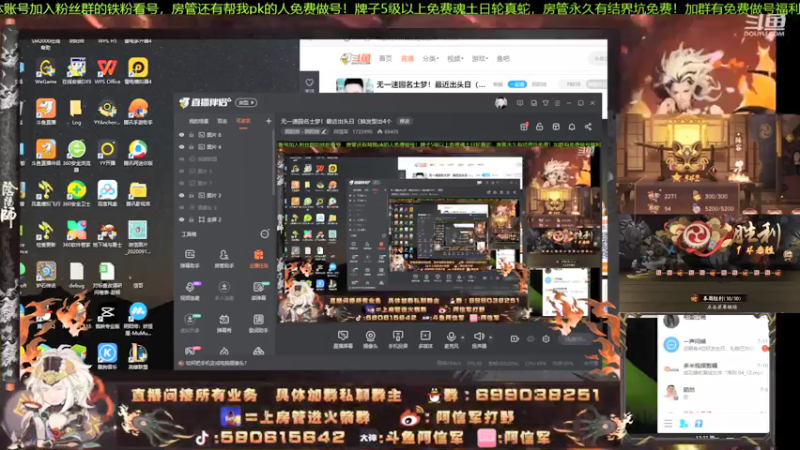The width and height of the screenshot is (800, 450).
Task: Open the tool box more-options circle icon
Action: coord(264,234)
